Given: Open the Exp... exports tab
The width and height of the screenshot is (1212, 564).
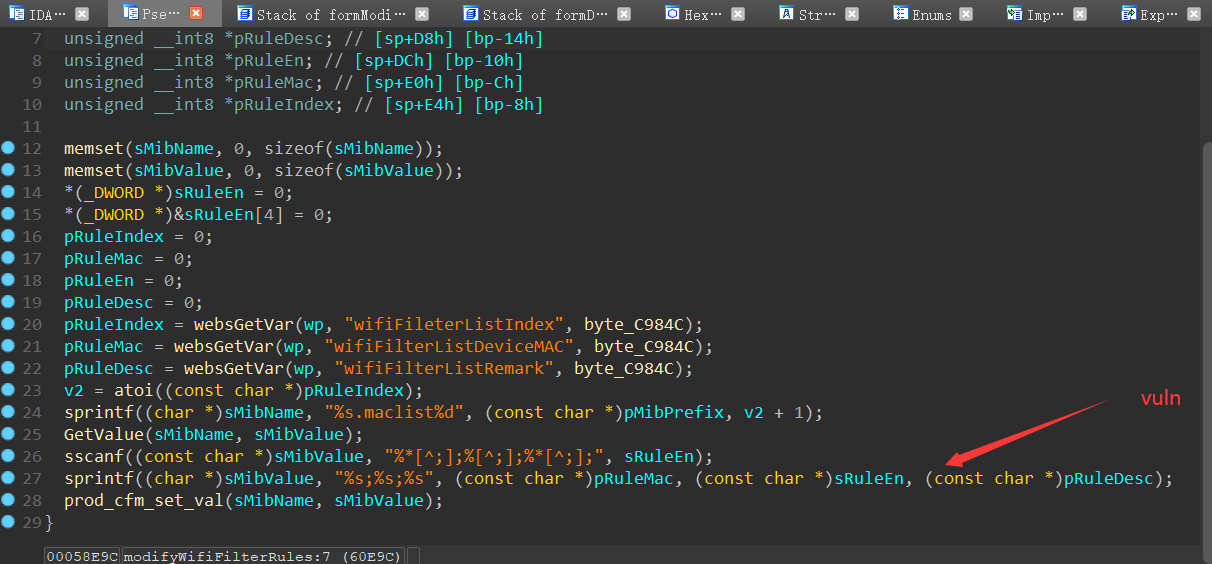Looking at the screenshot, I should (1162, 14).
